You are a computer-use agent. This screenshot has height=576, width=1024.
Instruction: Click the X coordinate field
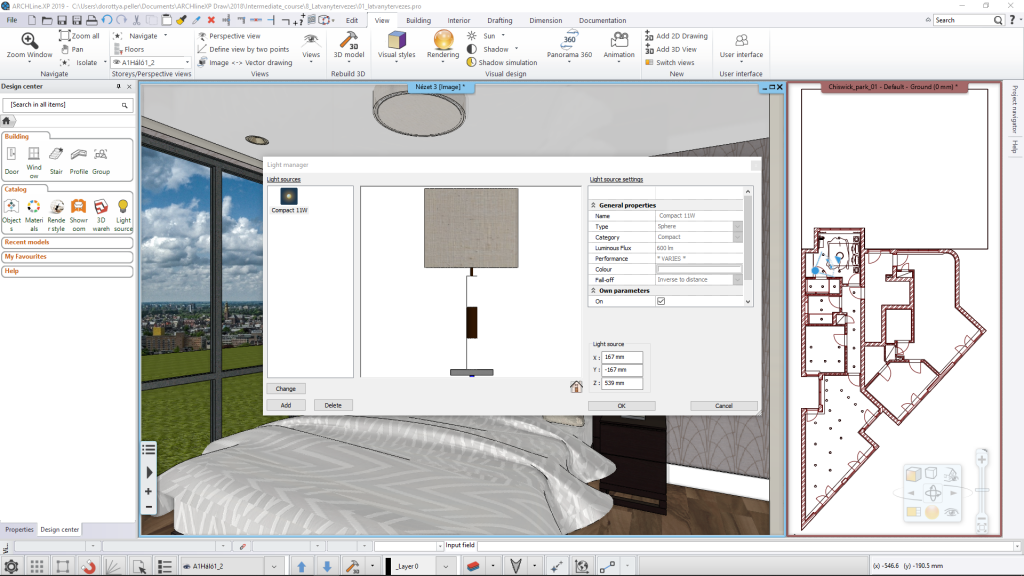(622, 357)
